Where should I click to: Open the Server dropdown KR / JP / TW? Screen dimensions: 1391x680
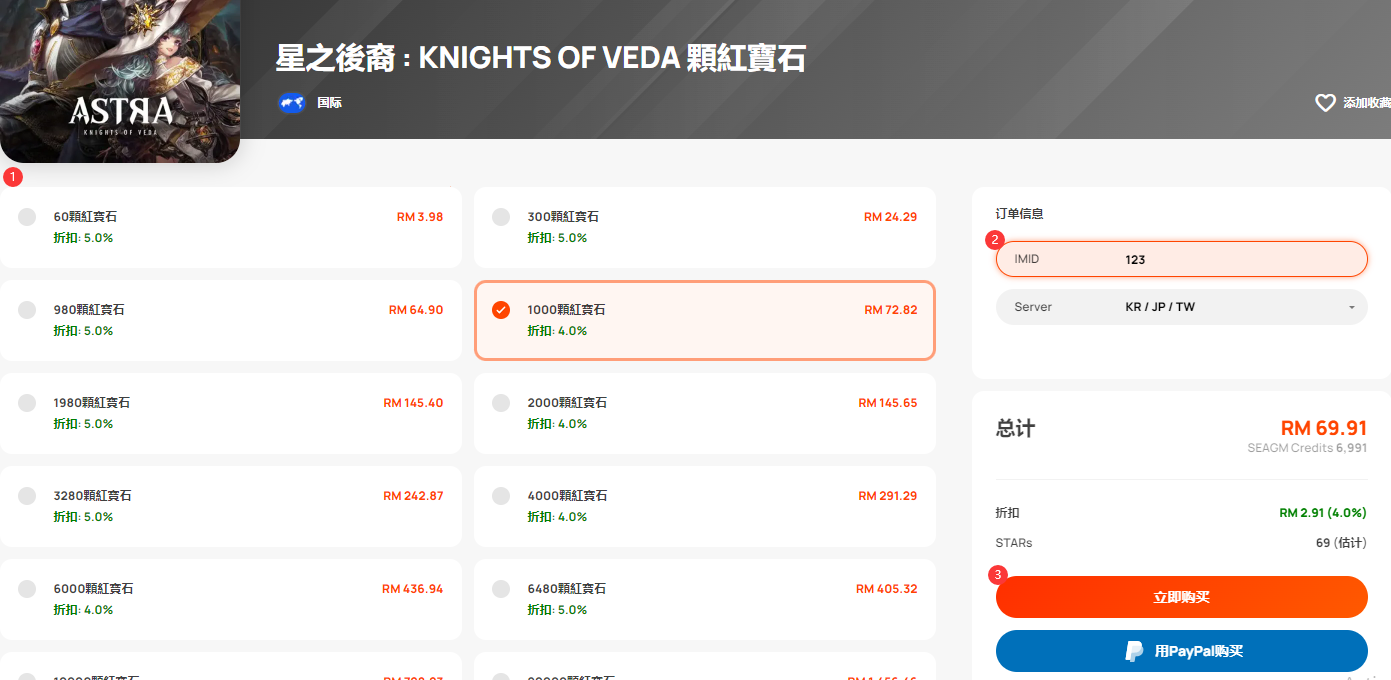coord(1181,307)
